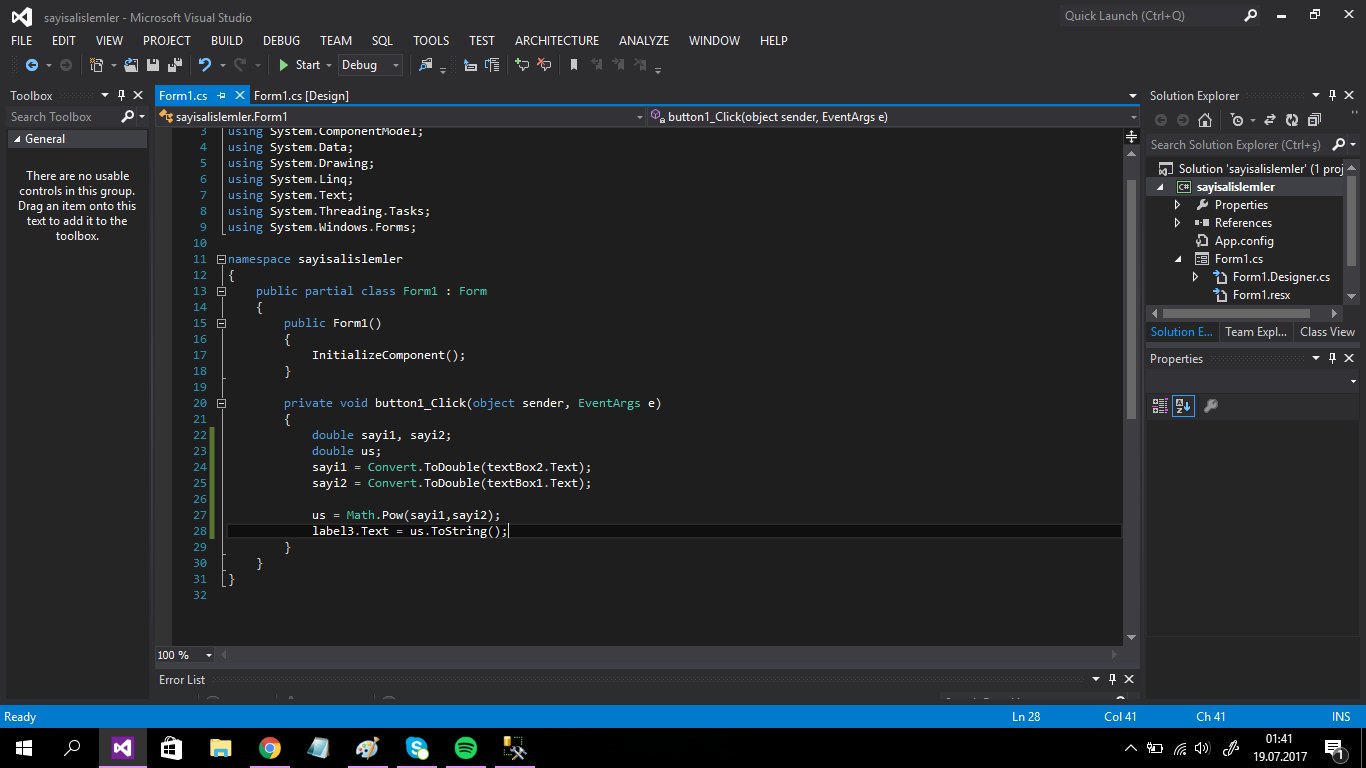Click the Decrease Indent toolbar icon
The image size is (1366, 768).
[x=471, y=65]
